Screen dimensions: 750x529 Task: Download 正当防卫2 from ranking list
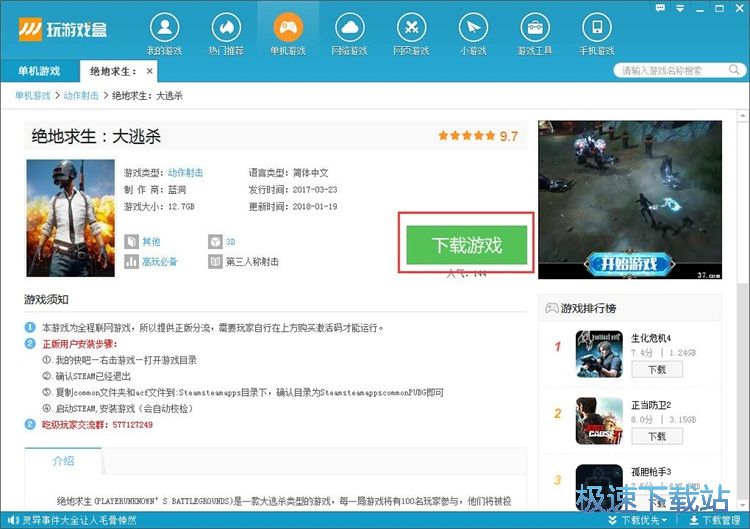click(656, 437)
